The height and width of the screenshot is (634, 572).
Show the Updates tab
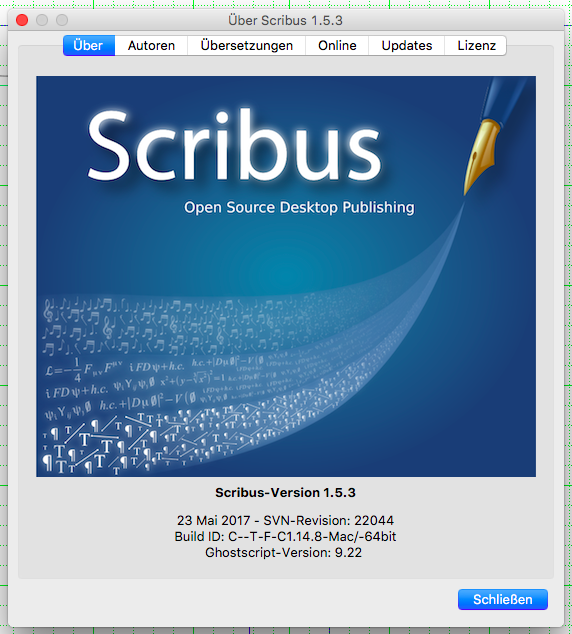coord(407,45)
